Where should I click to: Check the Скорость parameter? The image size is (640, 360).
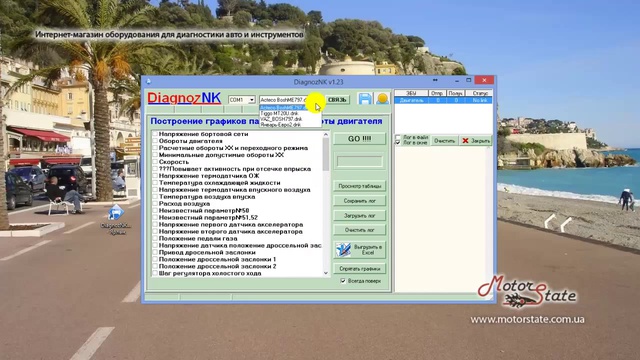[155, 162]
